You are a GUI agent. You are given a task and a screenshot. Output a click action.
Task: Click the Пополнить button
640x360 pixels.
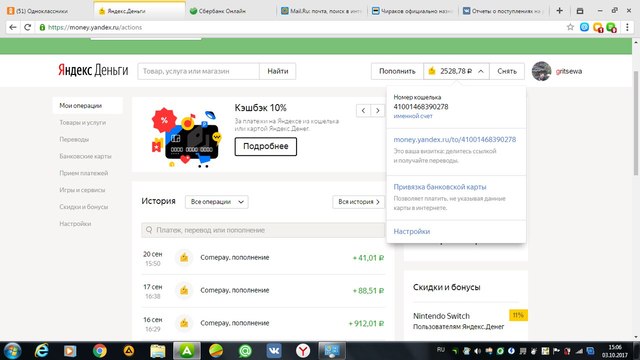point(397,71)
